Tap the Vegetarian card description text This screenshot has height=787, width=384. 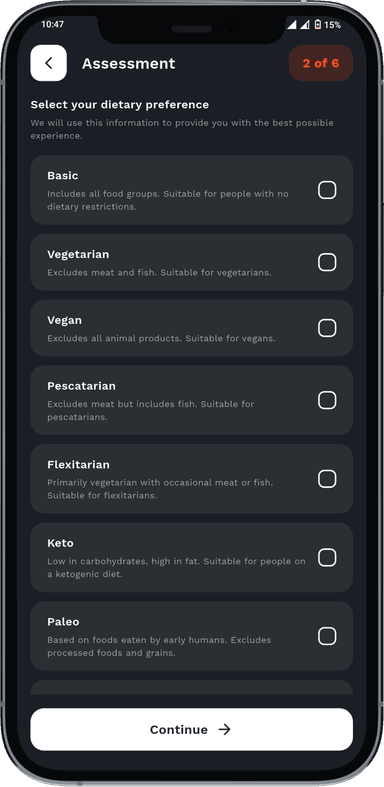[x=159, y=273]
